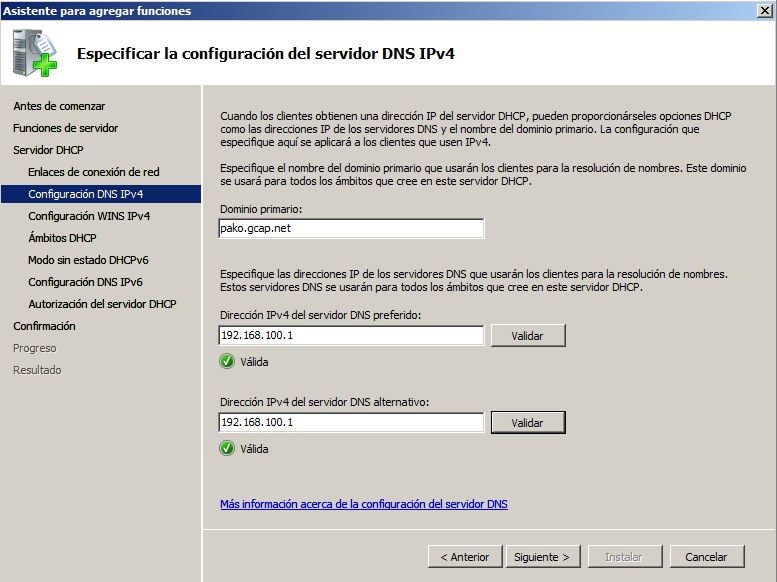Screen dimensions: 777x582
Task: Select Servidor DHCP in sidebar
Action: coord(48,150)
